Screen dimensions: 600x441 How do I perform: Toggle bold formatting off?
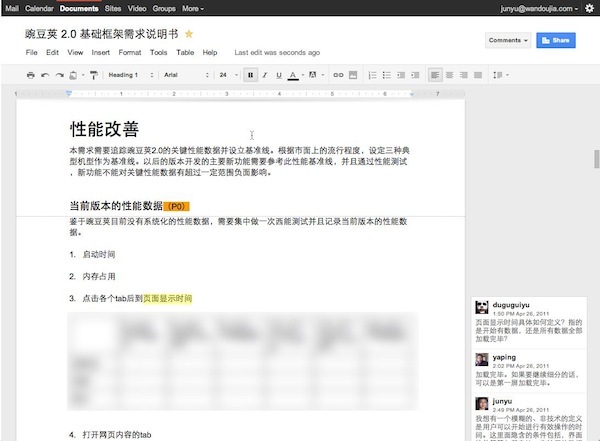point(250,75)
